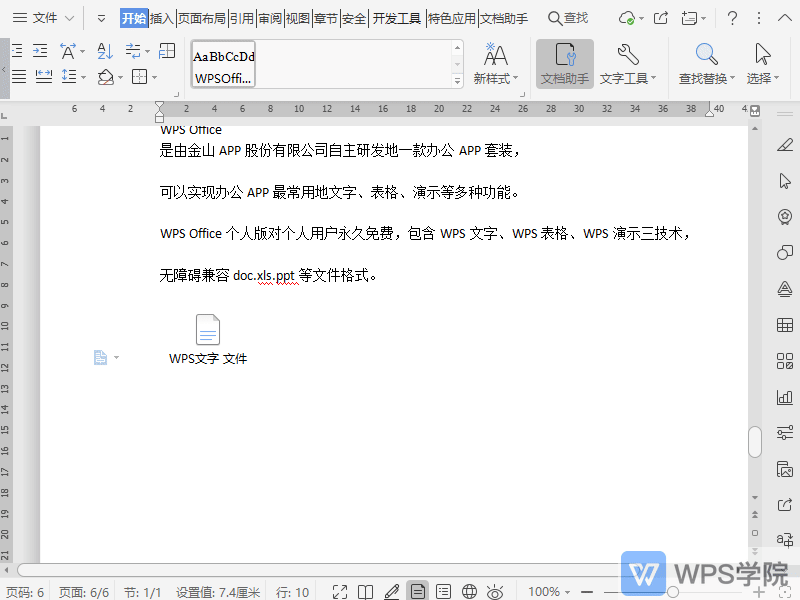Click the embedded WPS文字 file object icon
The height and width of the screenshot is (600, 800).
207,328
